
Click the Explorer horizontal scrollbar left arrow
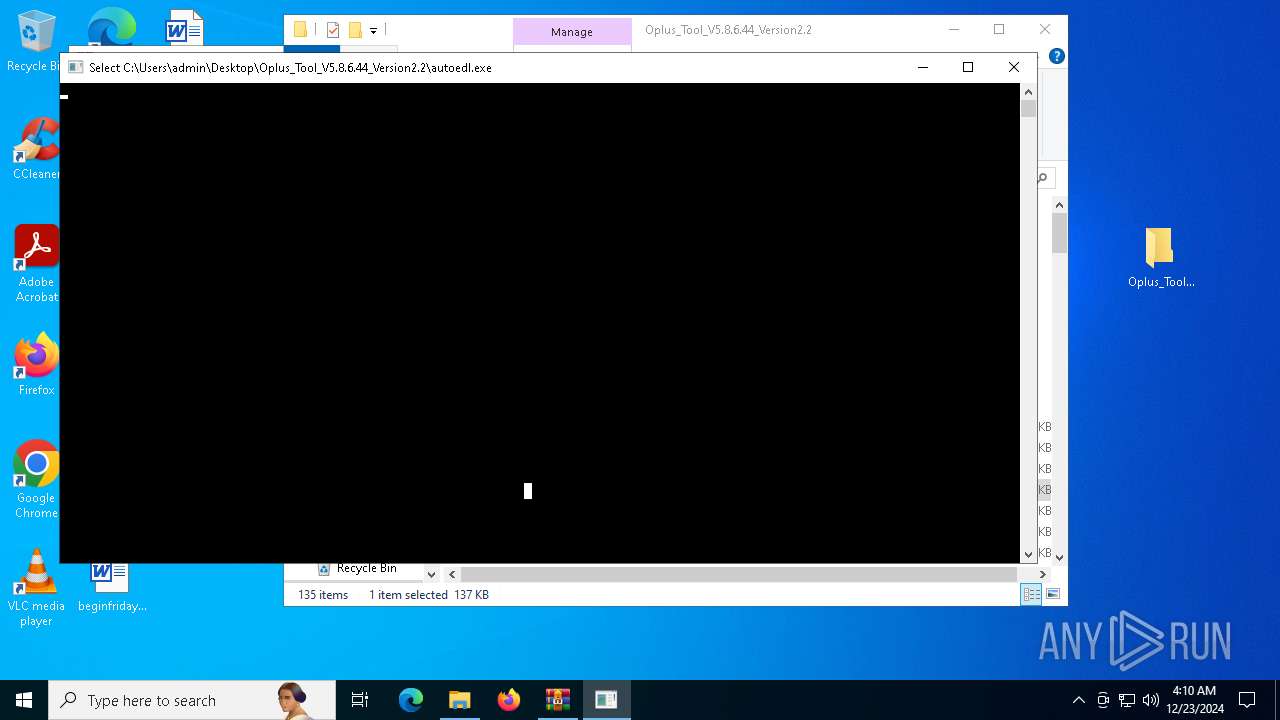pyautogui.click(x=452, y=574)
